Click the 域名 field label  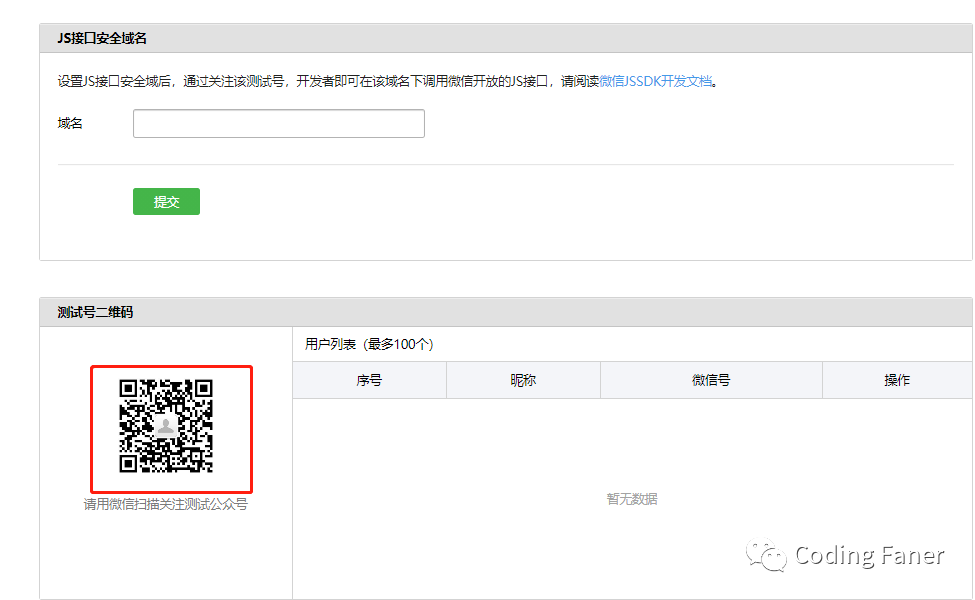tap(70, 123)
